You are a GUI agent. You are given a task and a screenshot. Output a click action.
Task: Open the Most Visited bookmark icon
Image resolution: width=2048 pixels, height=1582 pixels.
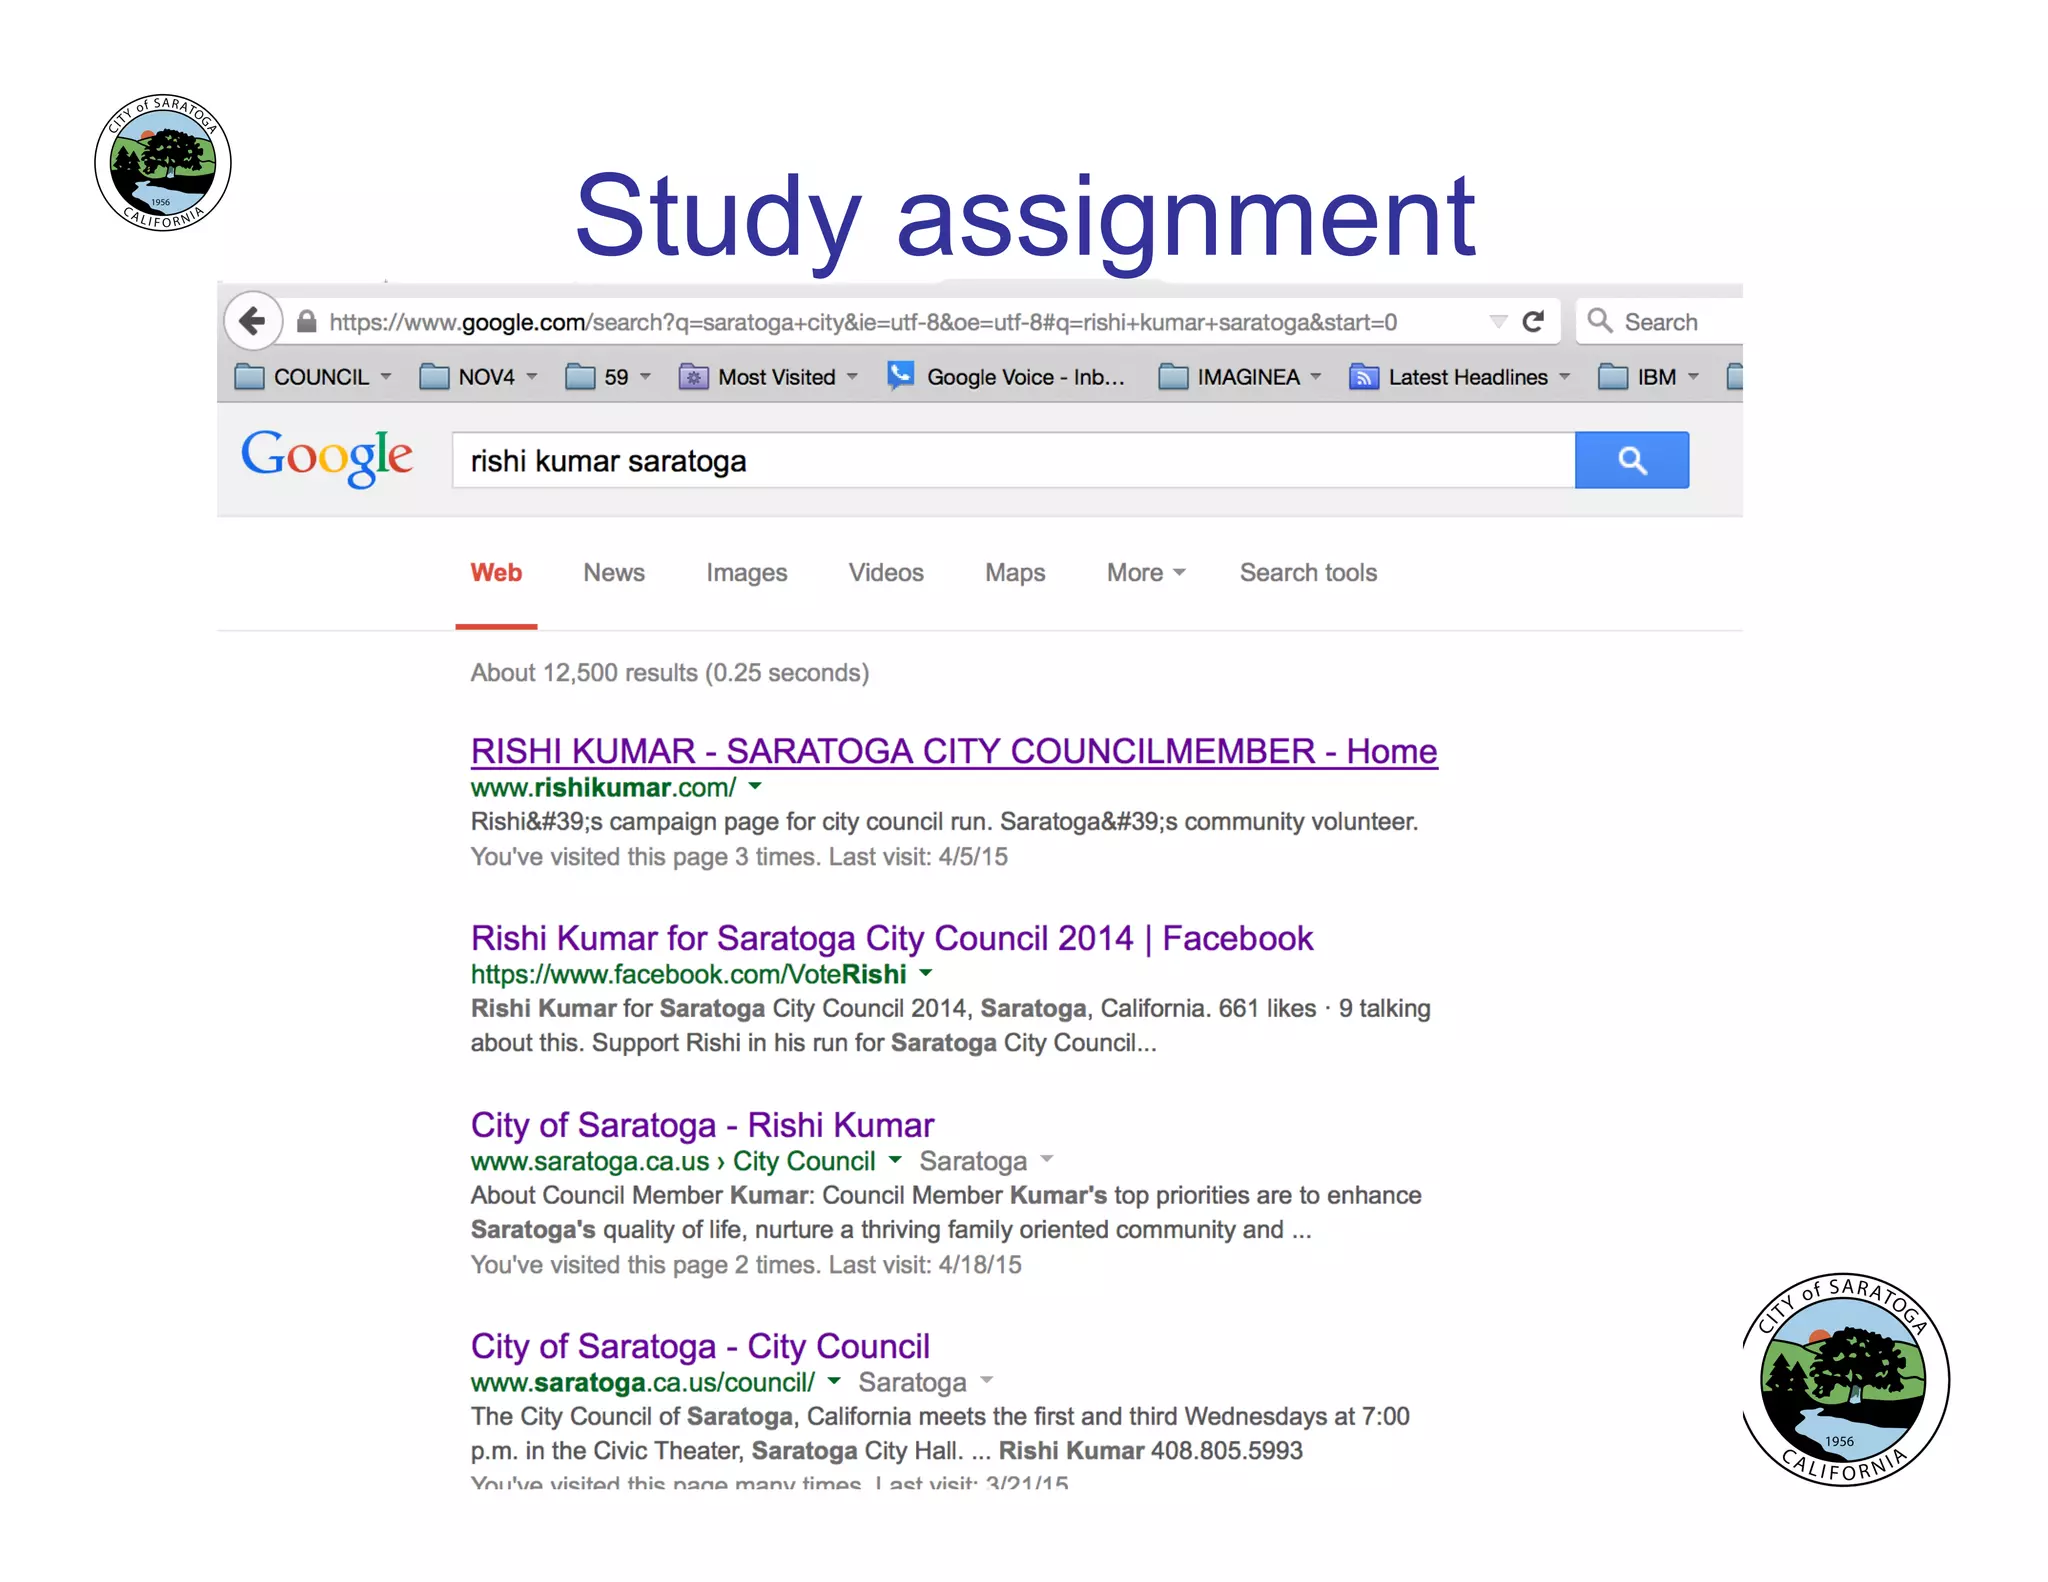tap(693, 377)
